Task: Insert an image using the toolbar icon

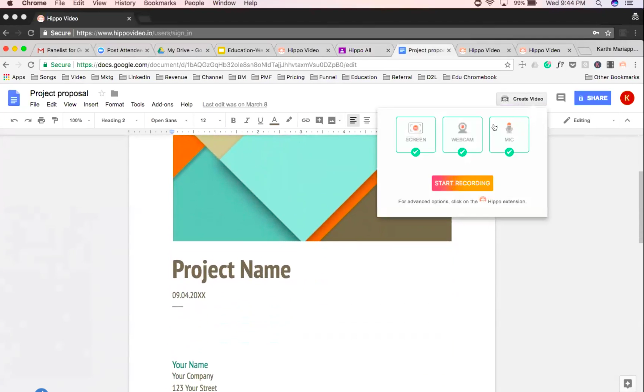Action: click(331, 120)
